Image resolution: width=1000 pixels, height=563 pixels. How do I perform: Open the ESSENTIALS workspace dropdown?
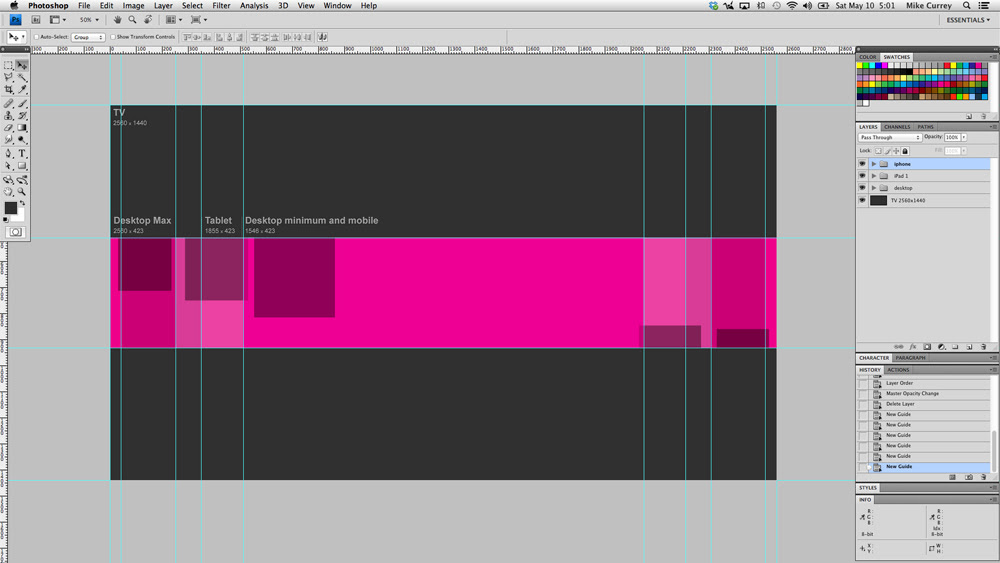(x=968, y=20)
